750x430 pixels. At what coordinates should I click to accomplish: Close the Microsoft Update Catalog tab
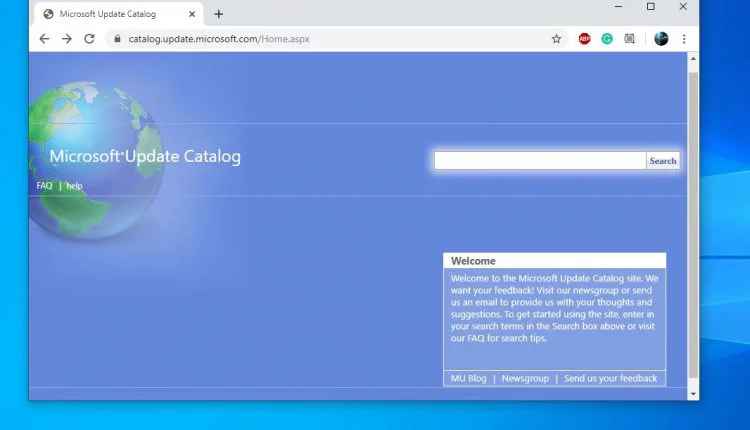[x=192, y=14]
